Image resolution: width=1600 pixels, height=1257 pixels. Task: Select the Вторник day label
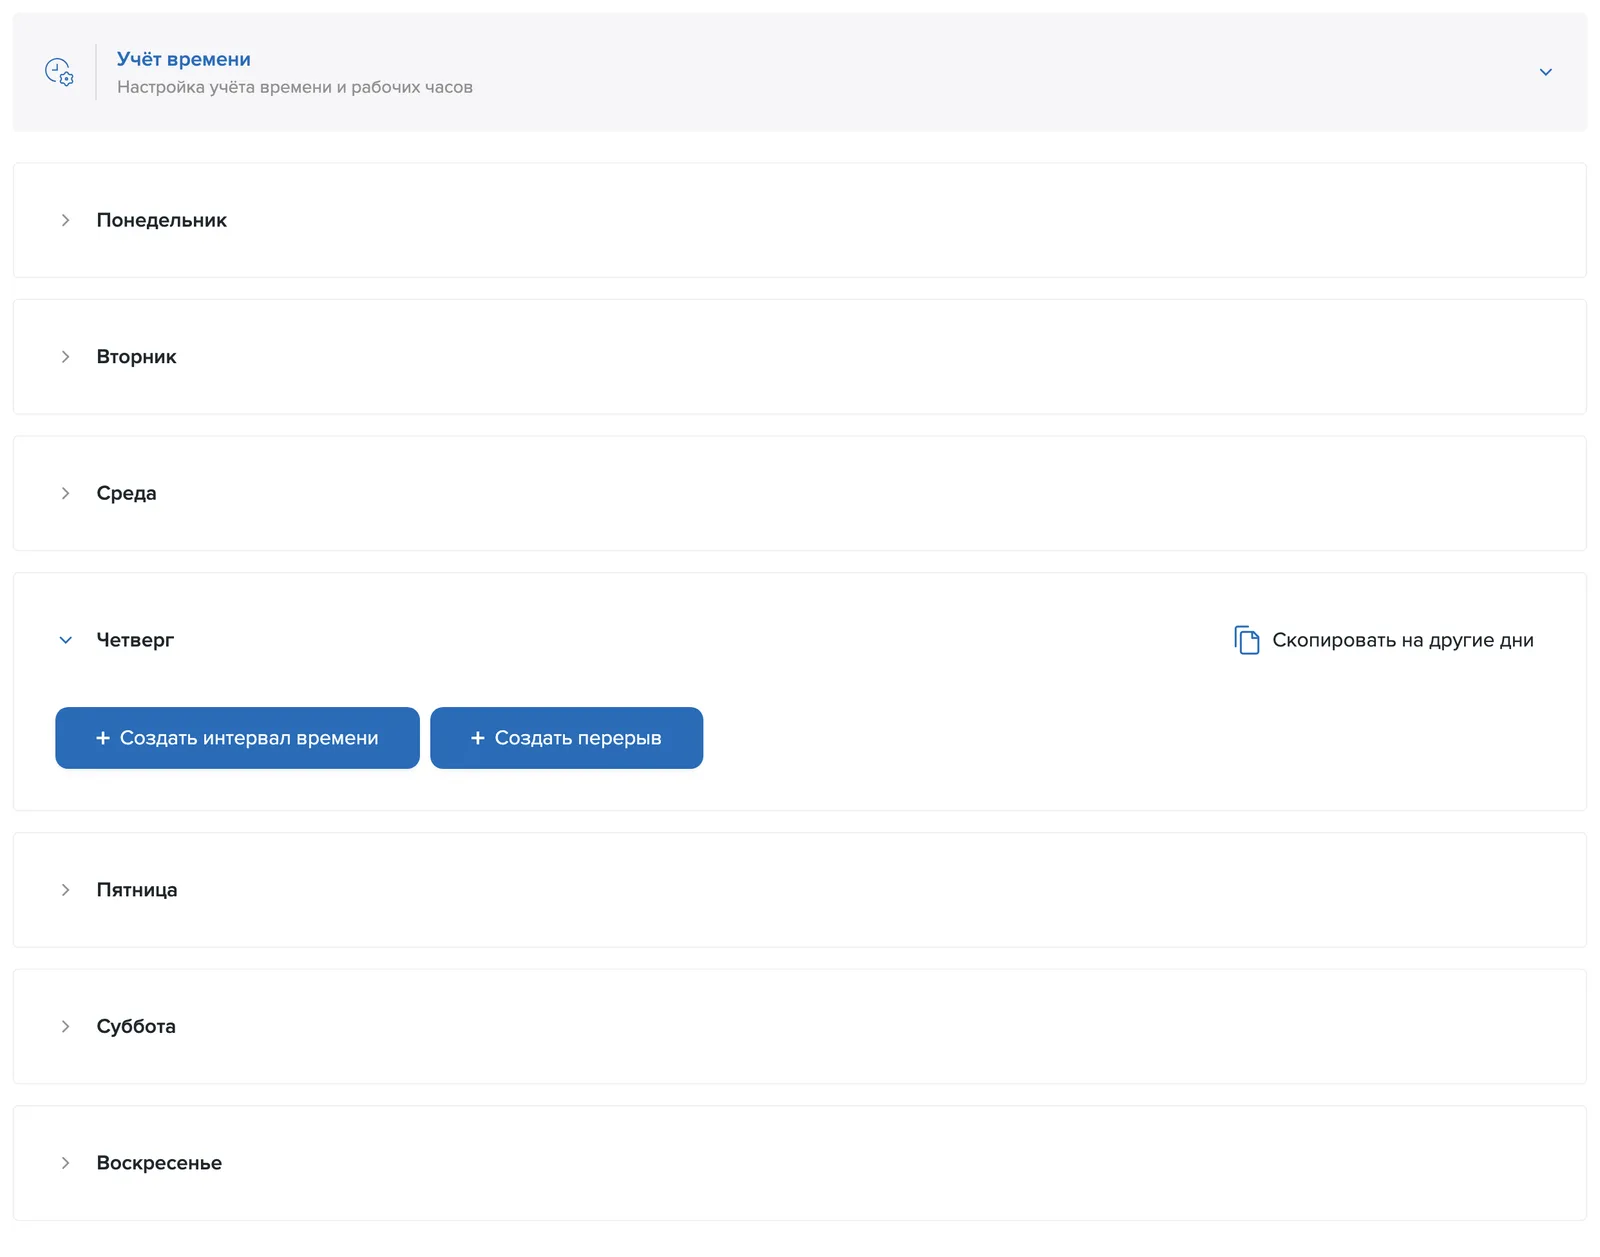(x=137, y=357)
